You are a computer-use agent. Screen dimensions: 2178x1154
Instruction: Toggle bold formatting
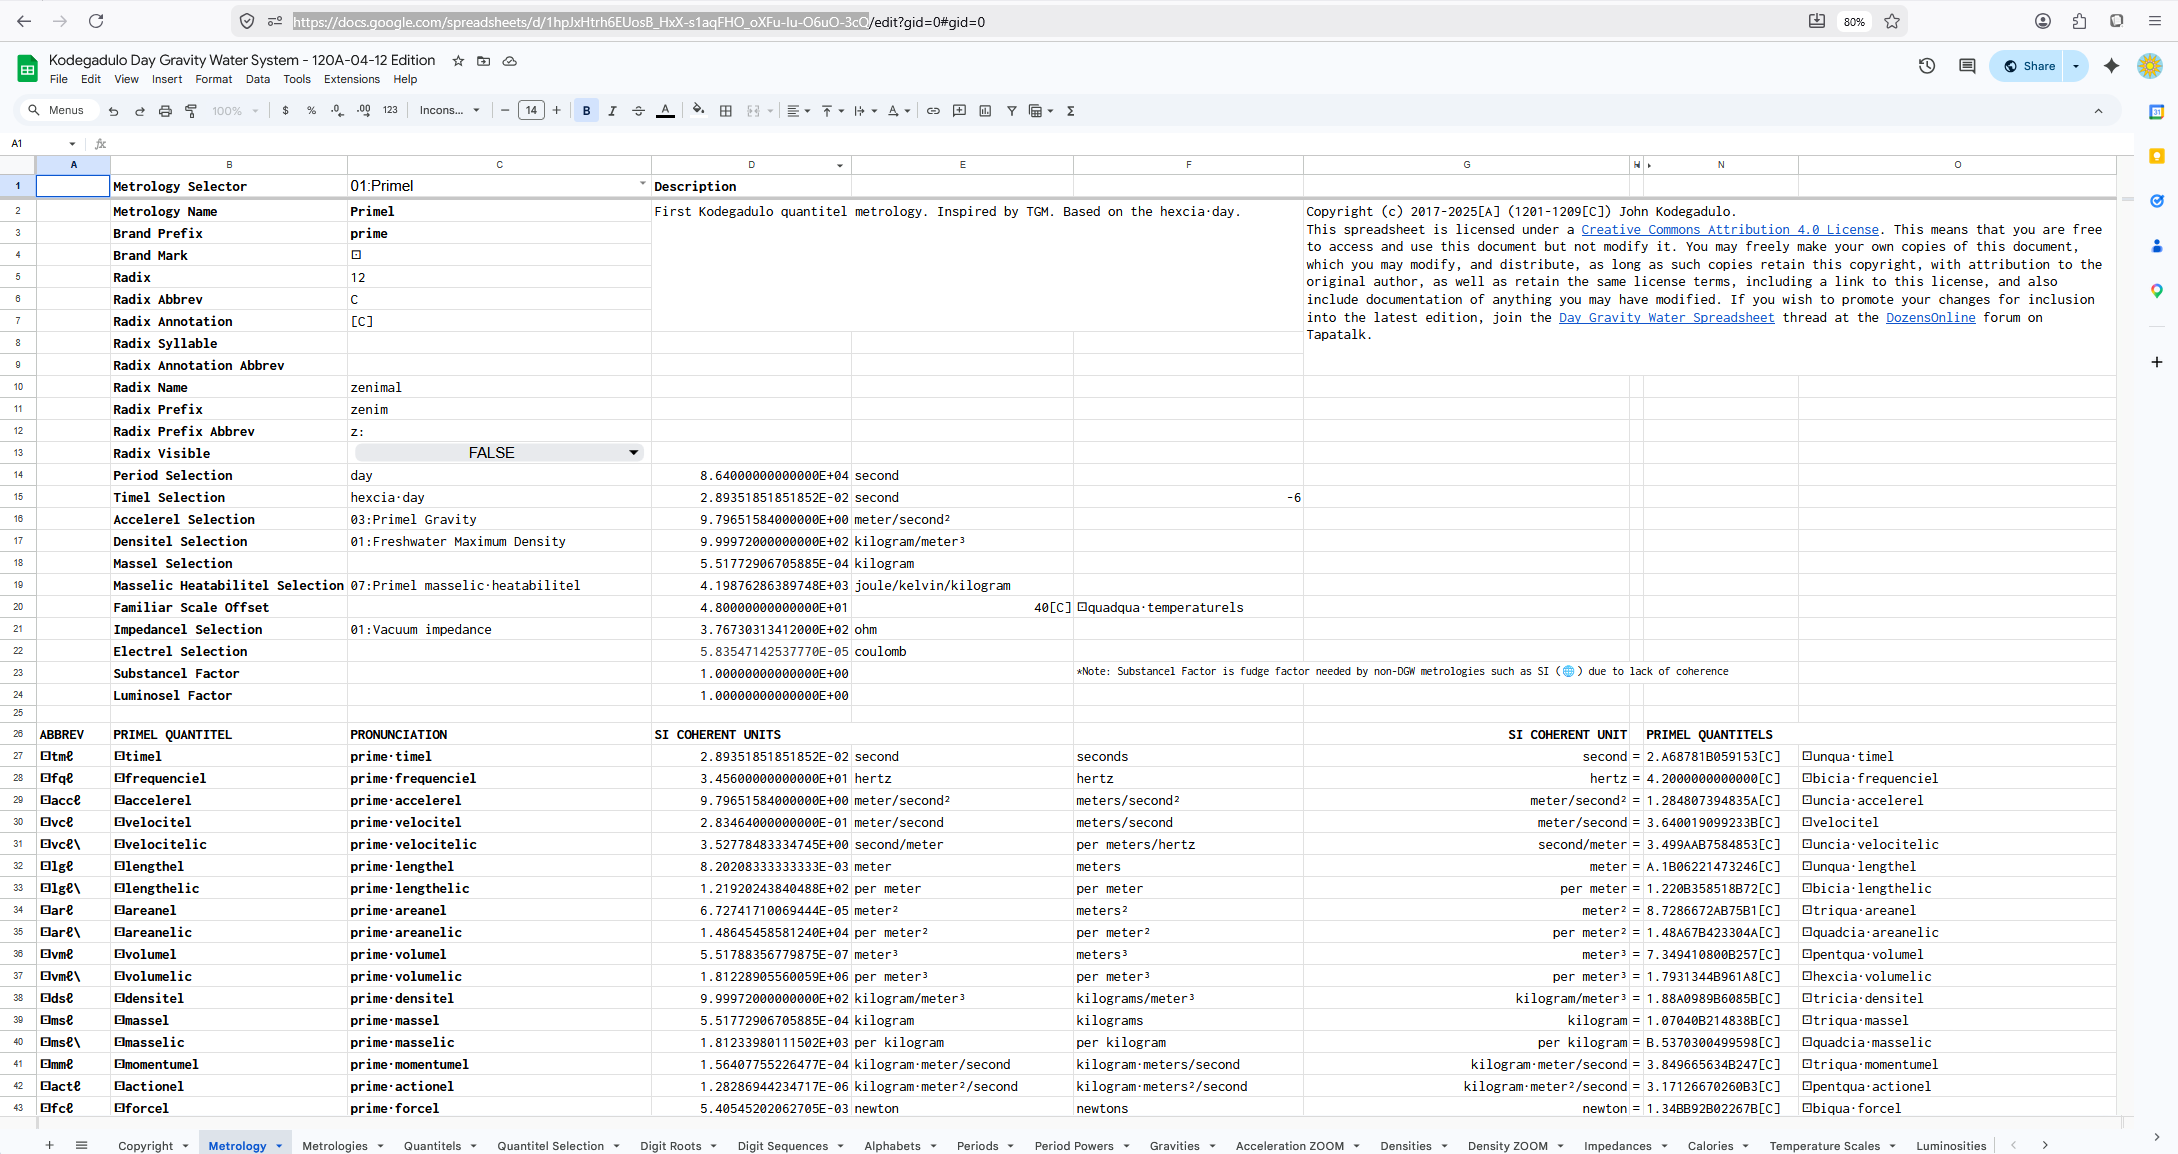(x=586, y=111)
